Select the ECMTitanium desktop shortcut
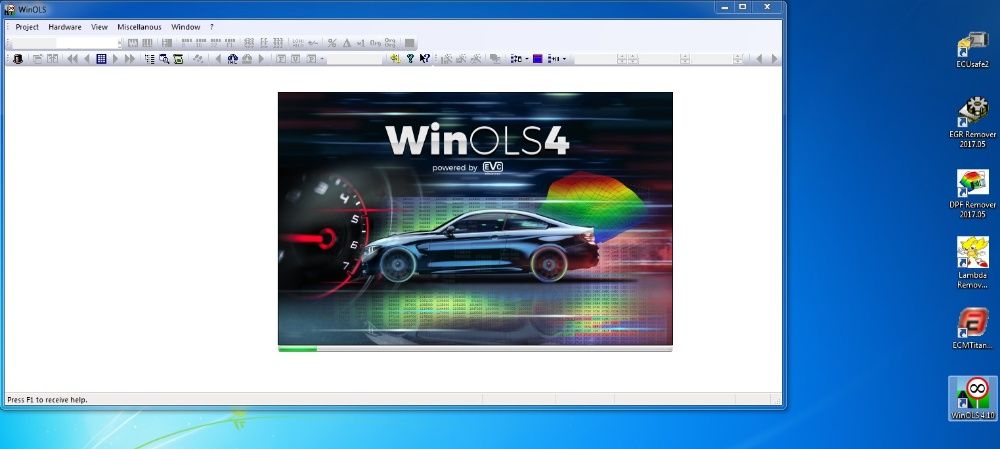The height and width of the screenshot is (449, 1000). [x=973, y=328]
